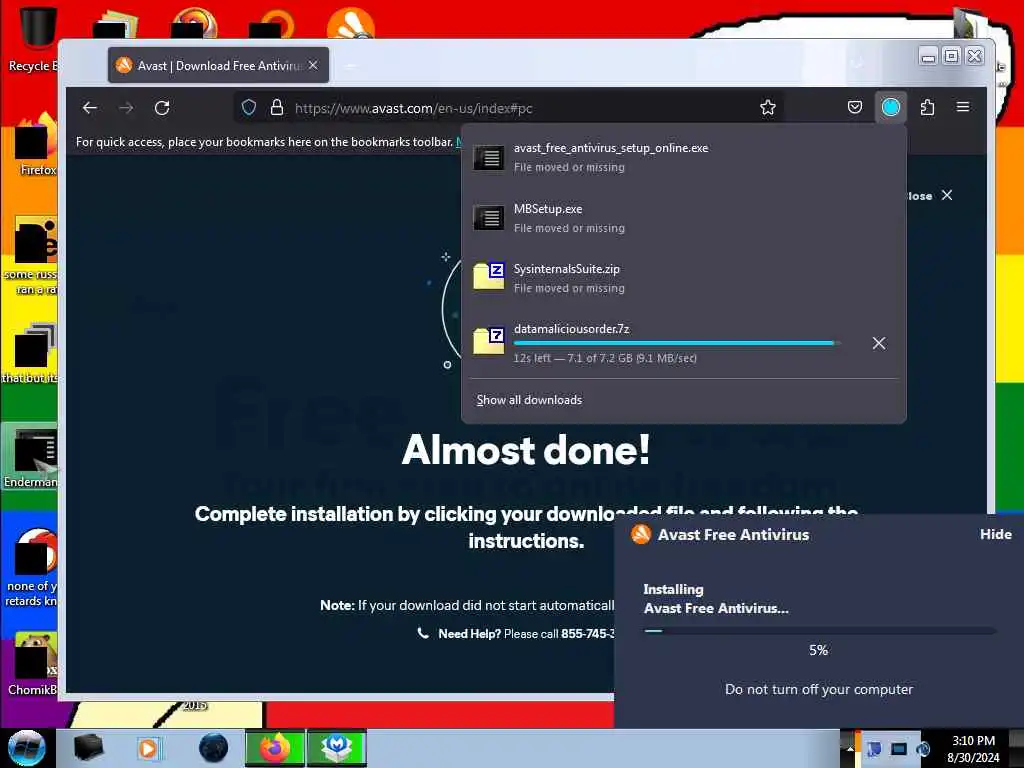The image size is (1024, 768).
Task: Open media player taskbar icon
Action: [148, 748]
